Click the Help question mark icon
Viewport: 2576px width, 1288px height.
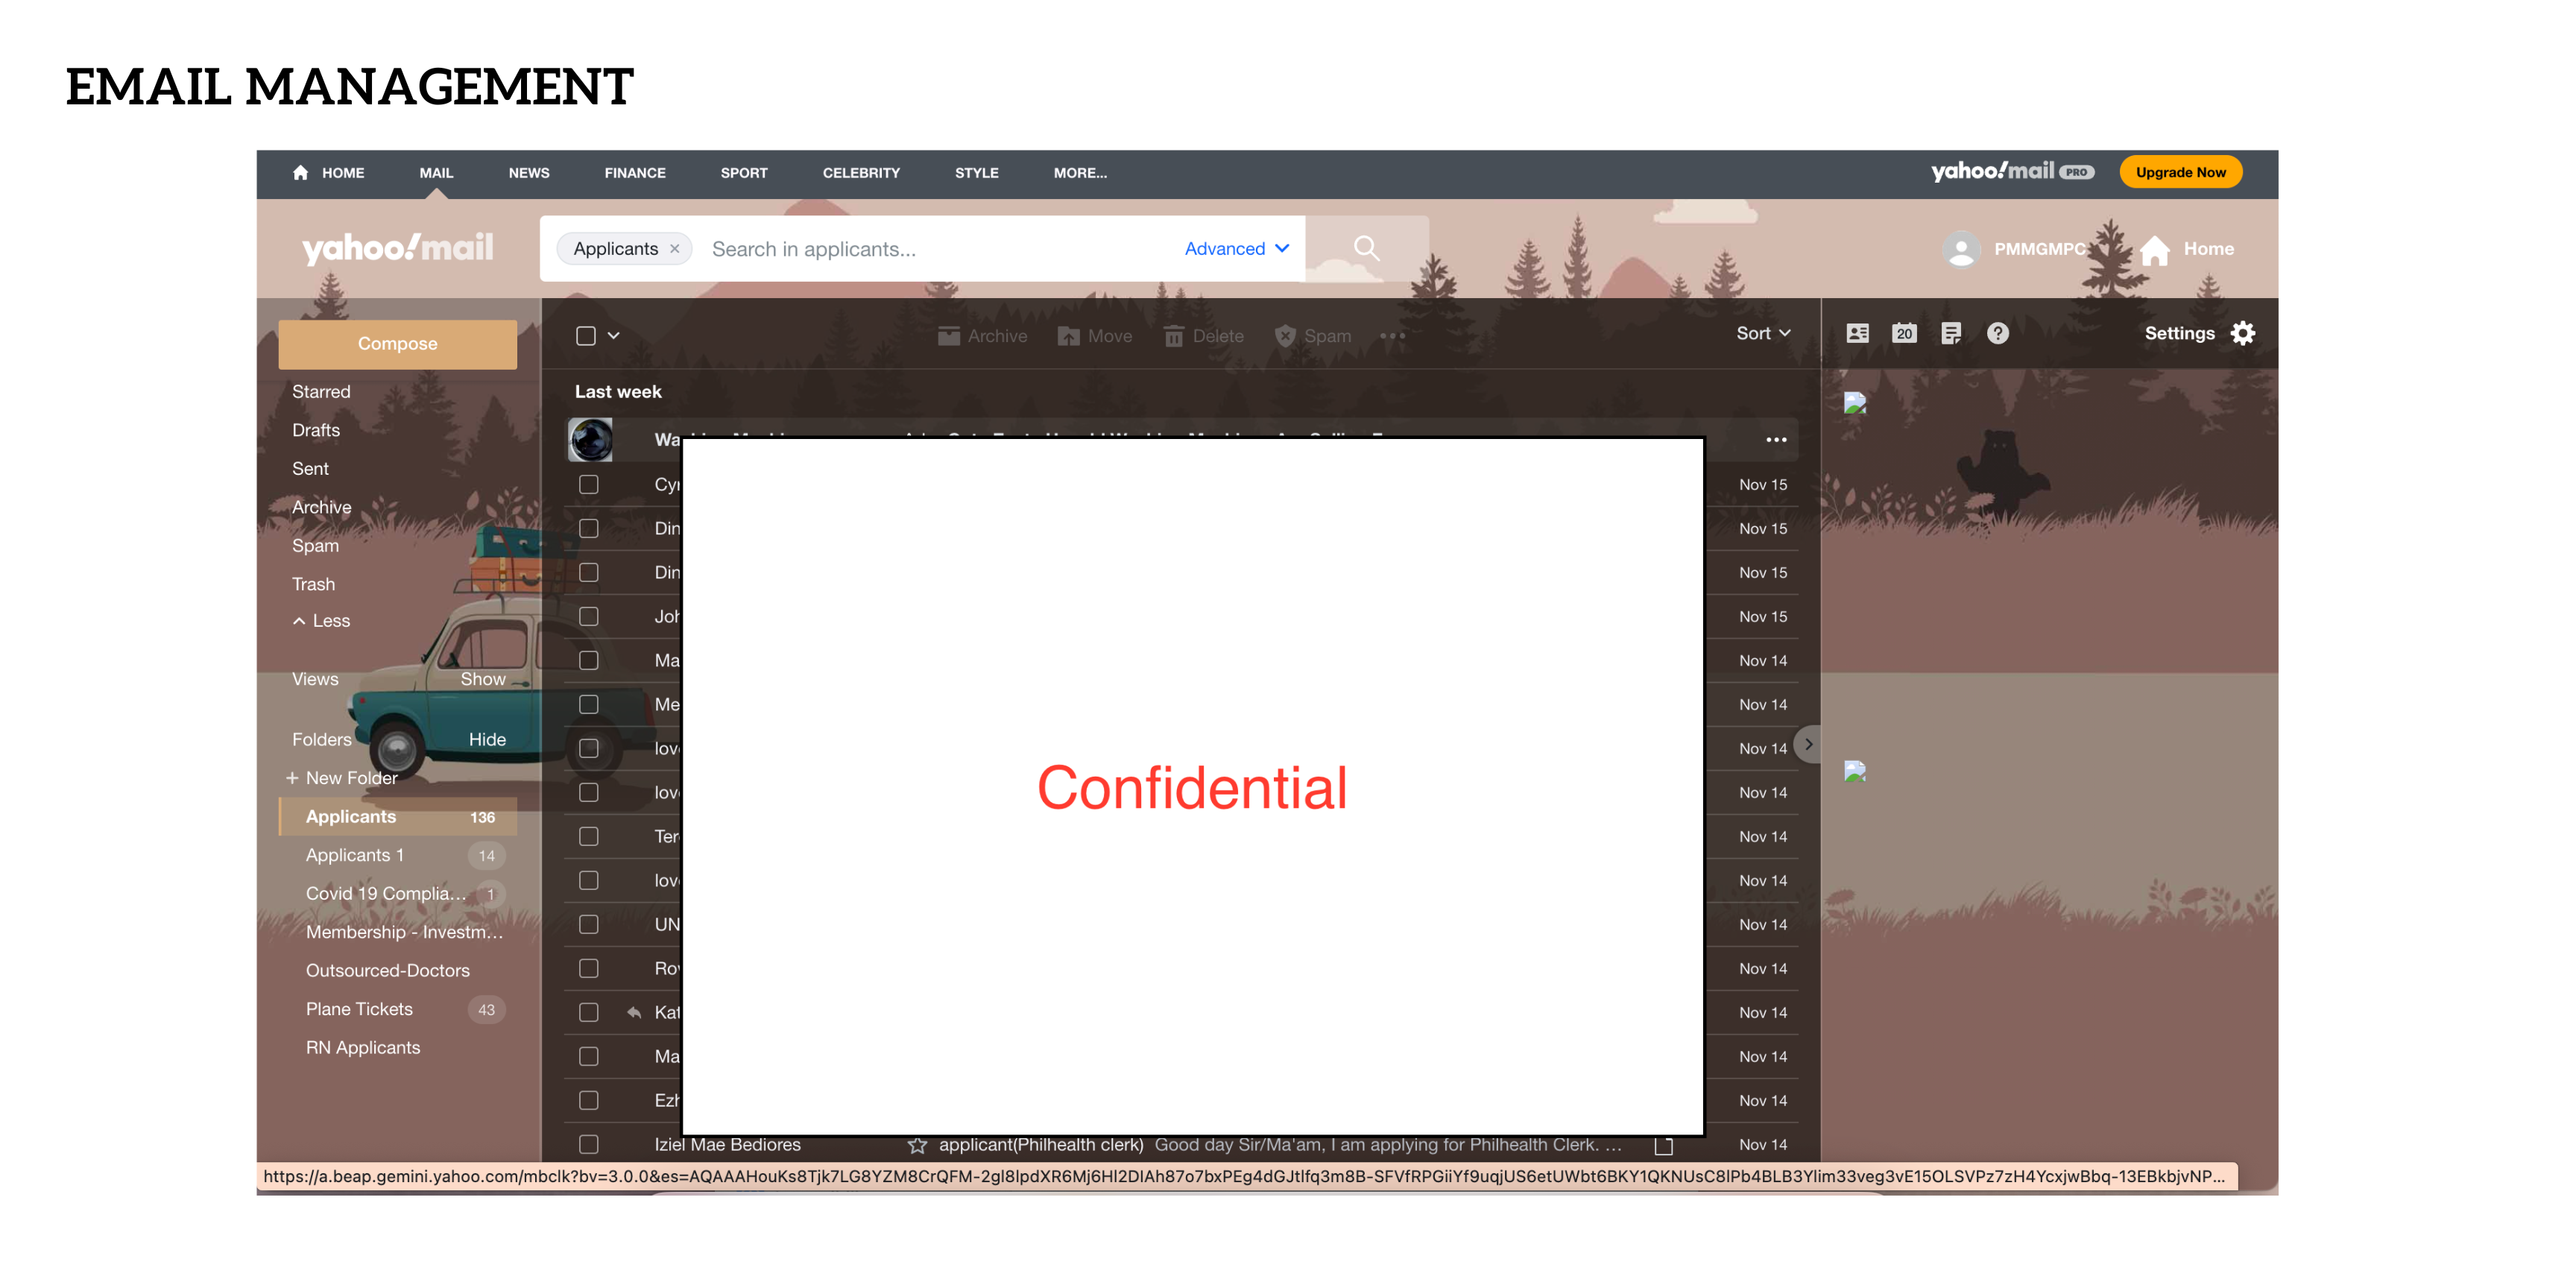[x=1997, y=334]
